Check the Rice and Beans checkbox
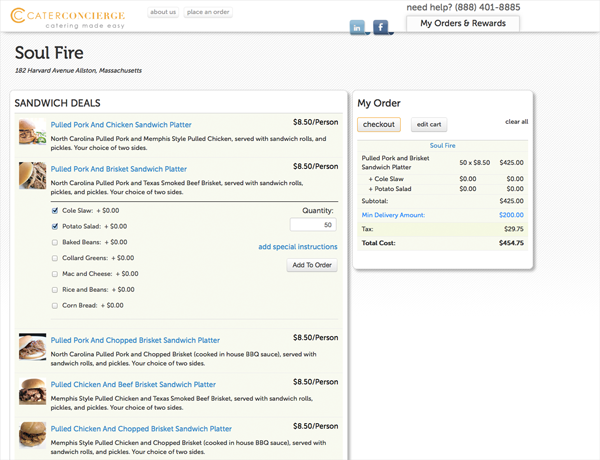 point(55,290)
